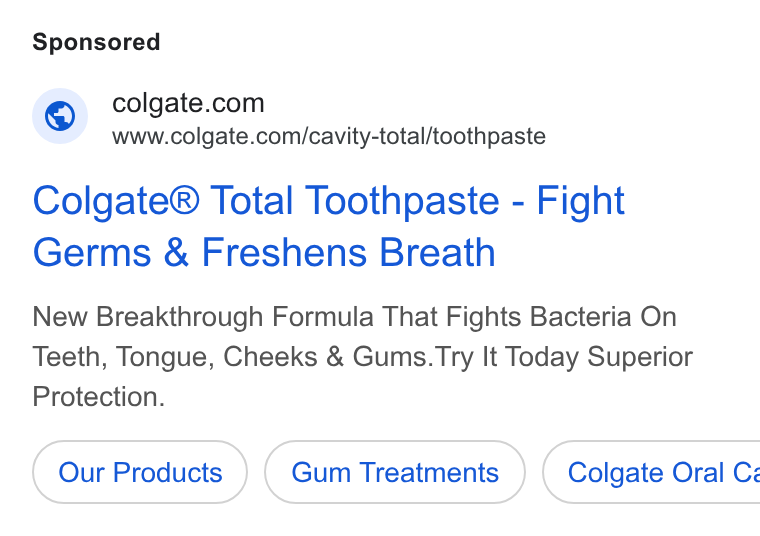760x536 pixels.
Task: Click the globe favicon beside colgate.com
Action: [x=60, y=116]
